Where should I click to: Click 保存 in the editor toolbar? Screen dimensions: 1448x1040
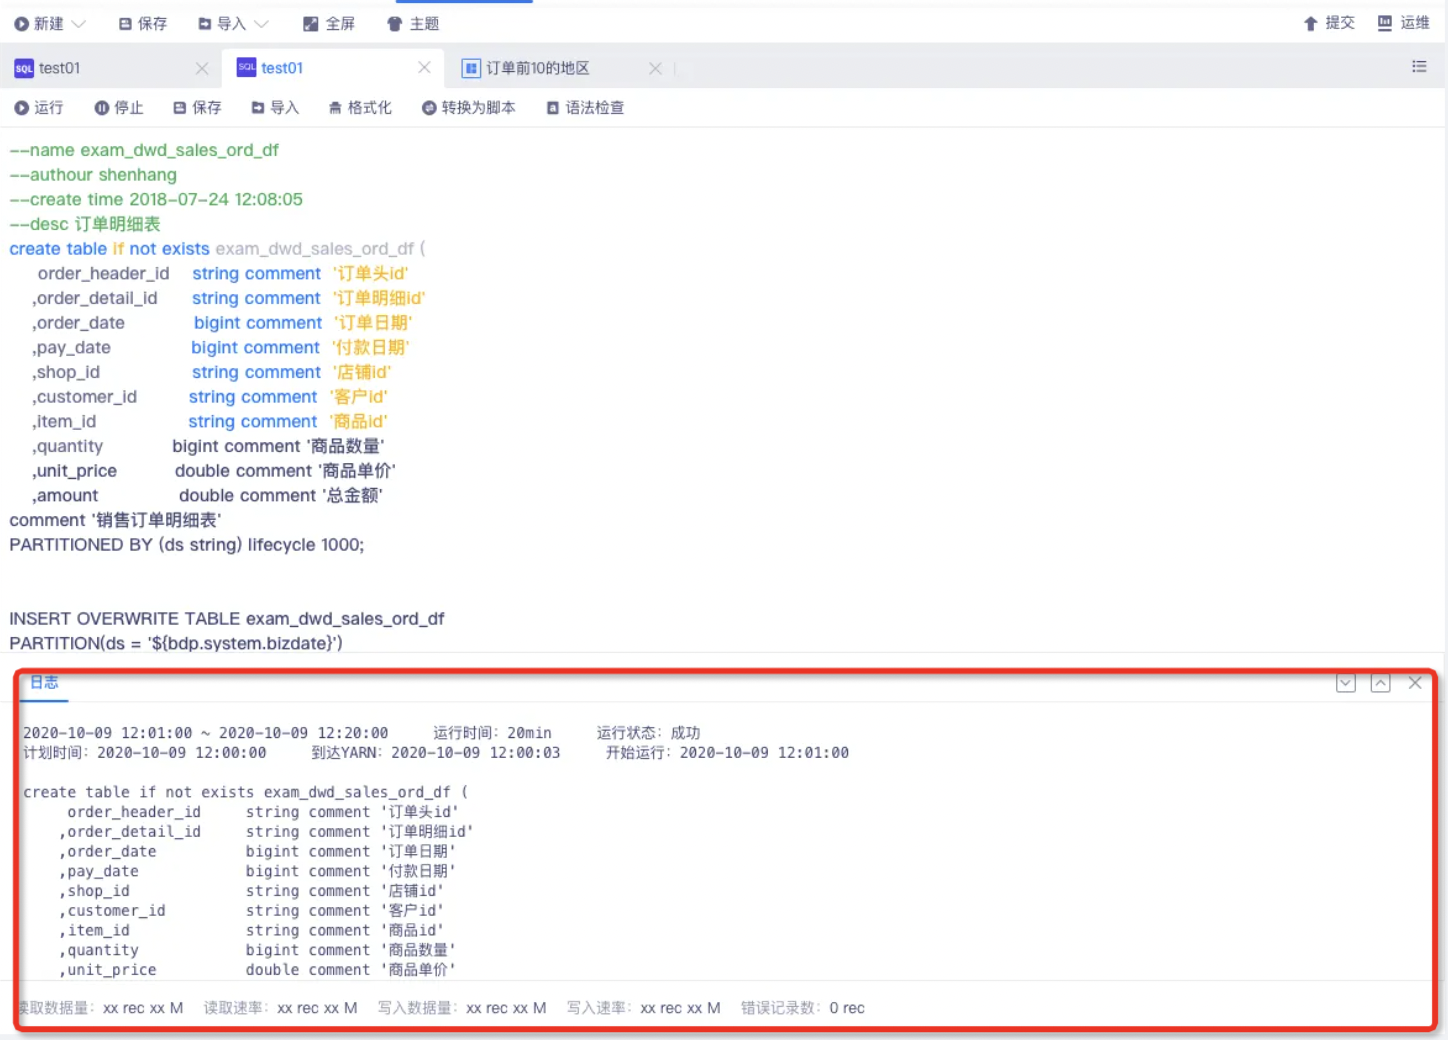tap(197, 107)
